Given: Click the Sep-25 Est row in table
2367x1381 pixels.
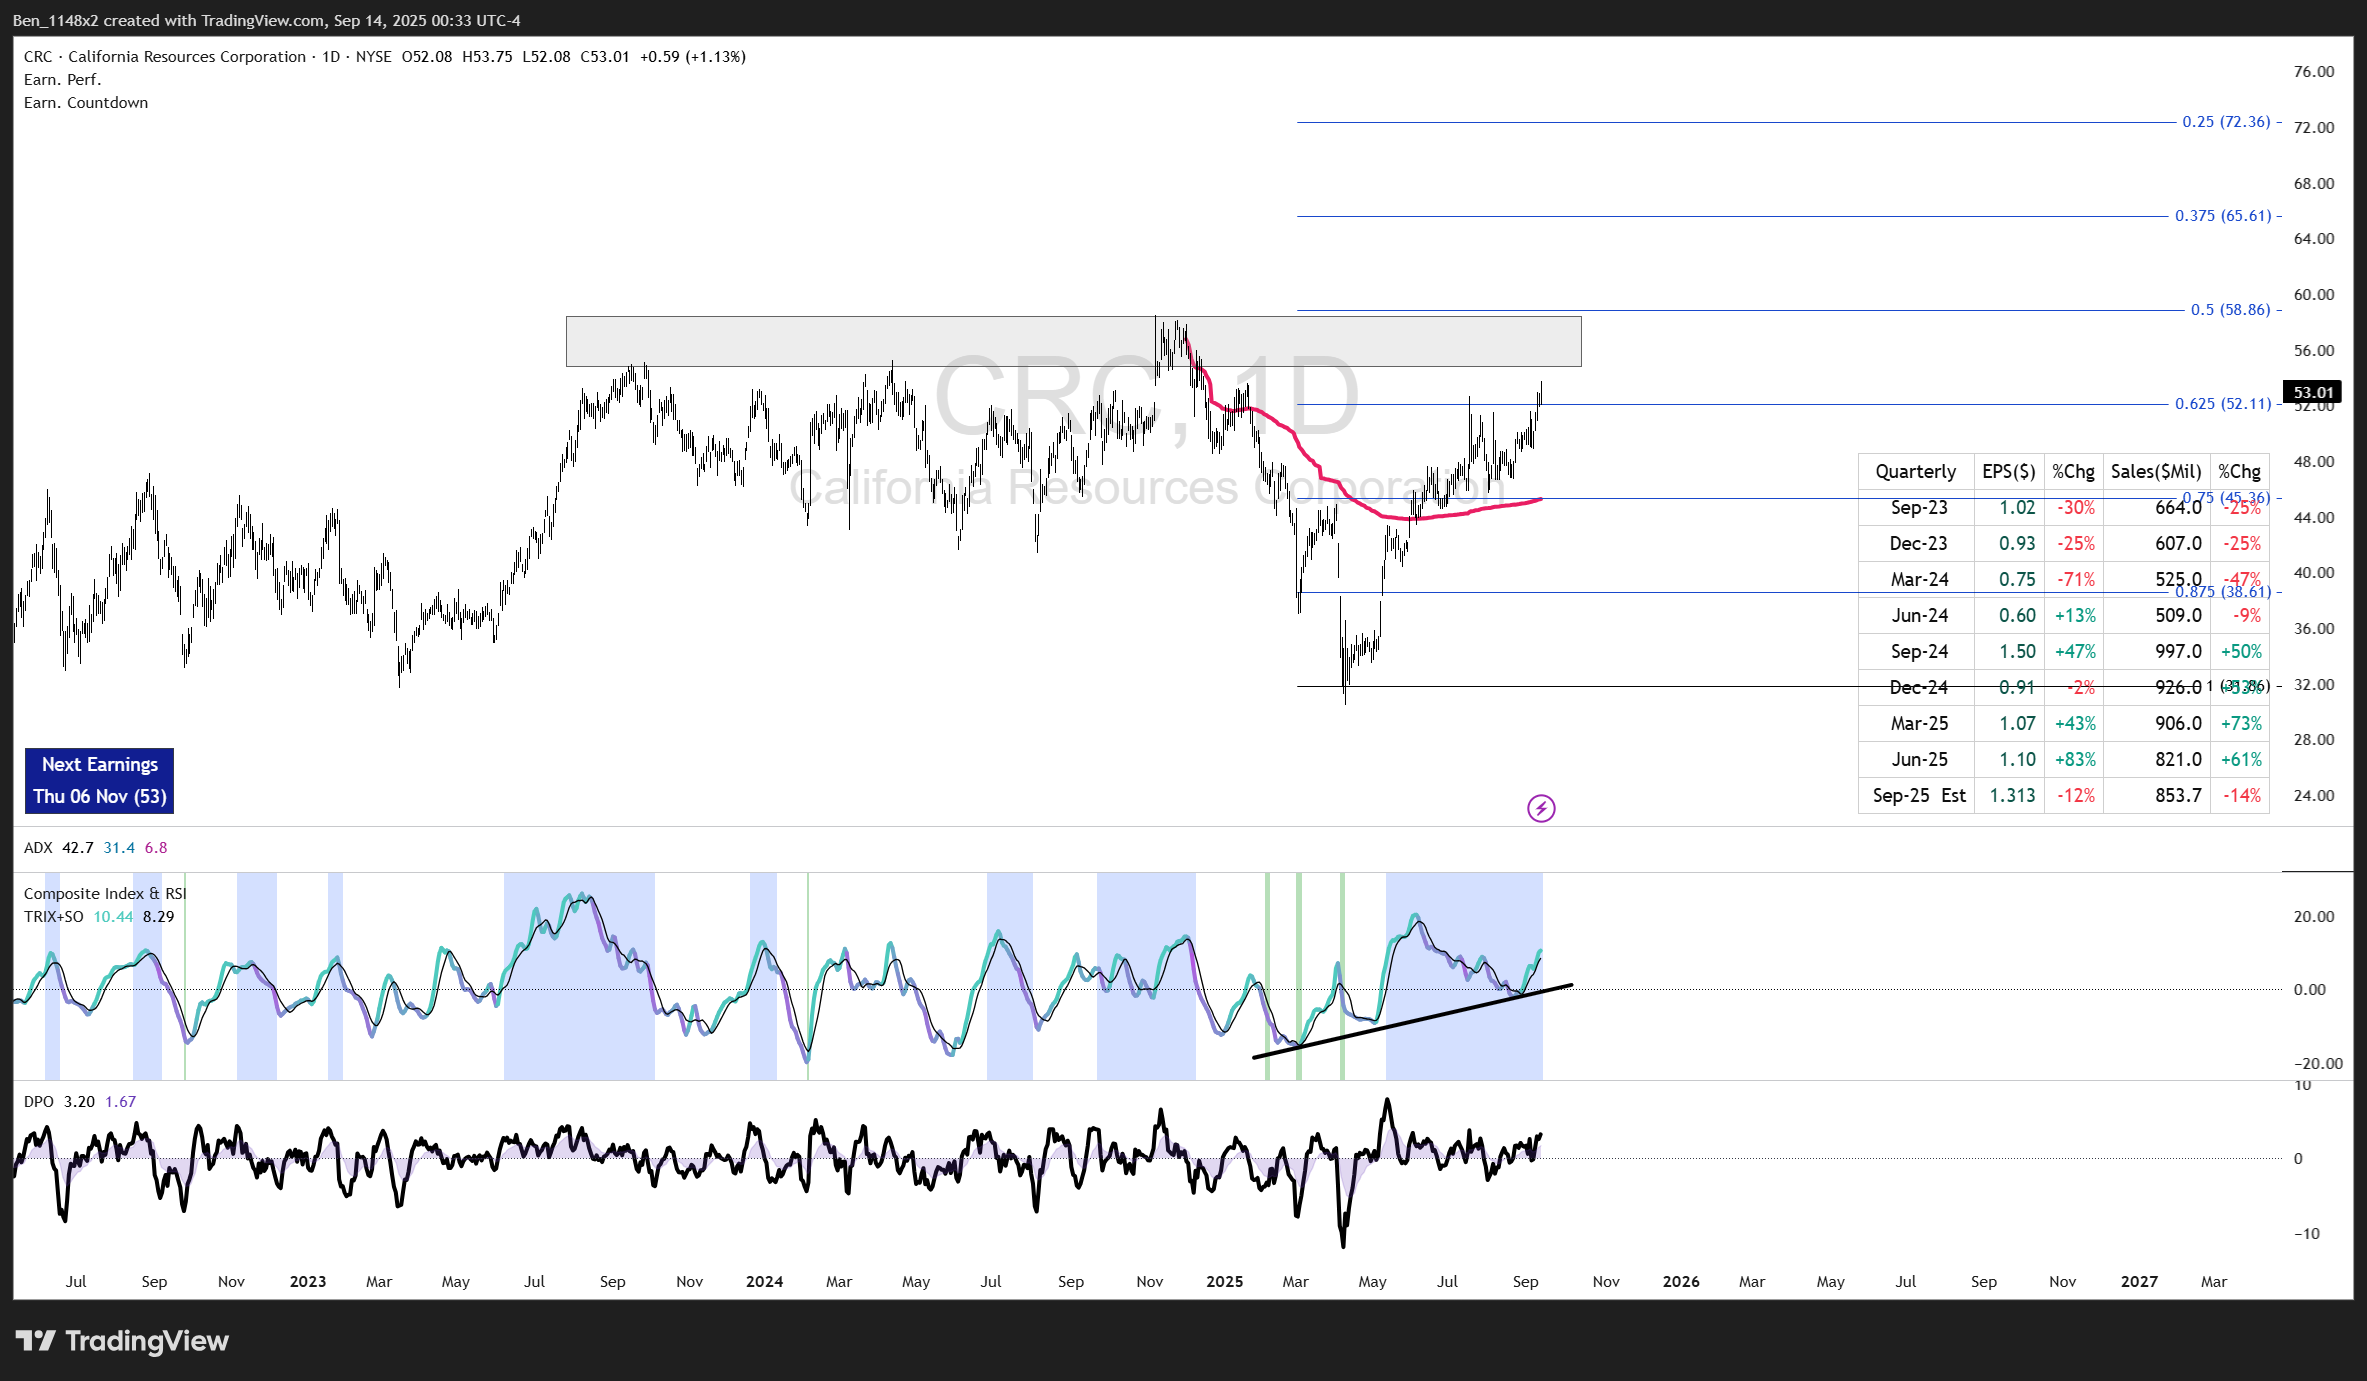Looking at the screenshot, I should 1918,796.
